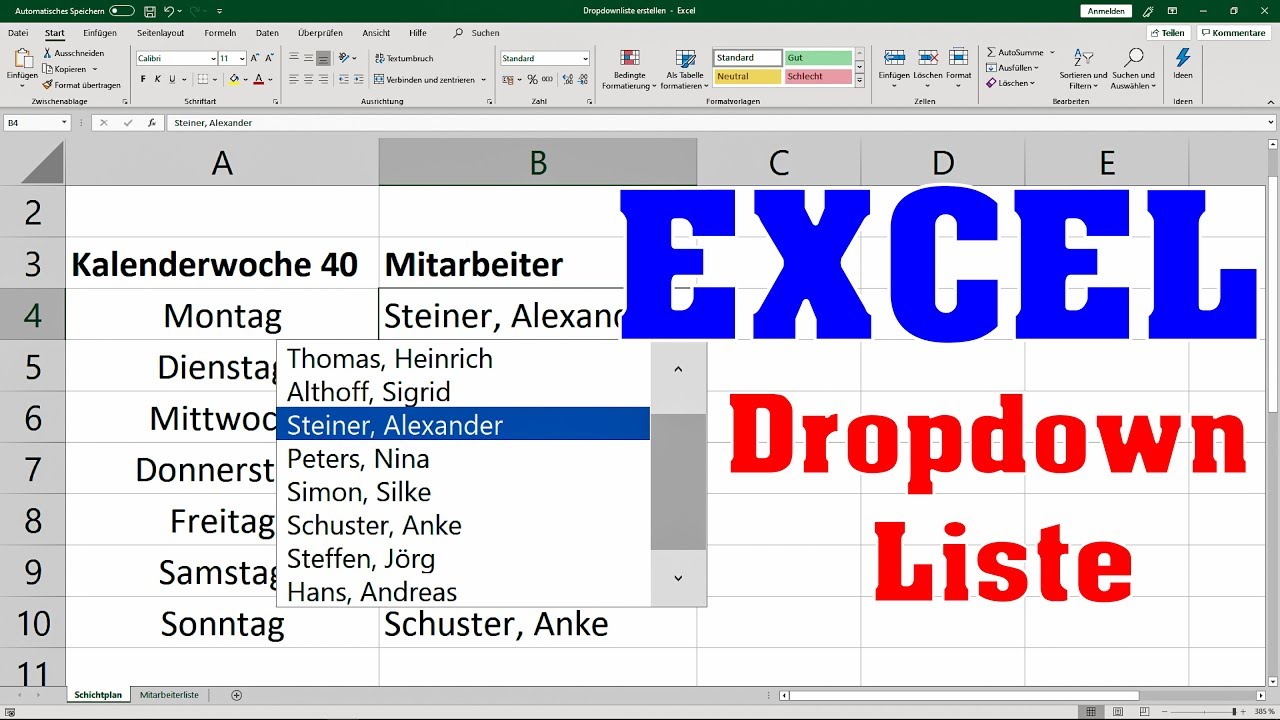Switch to the Seitenlayout tab
The image size is (1280, 720).
[160, 33]
